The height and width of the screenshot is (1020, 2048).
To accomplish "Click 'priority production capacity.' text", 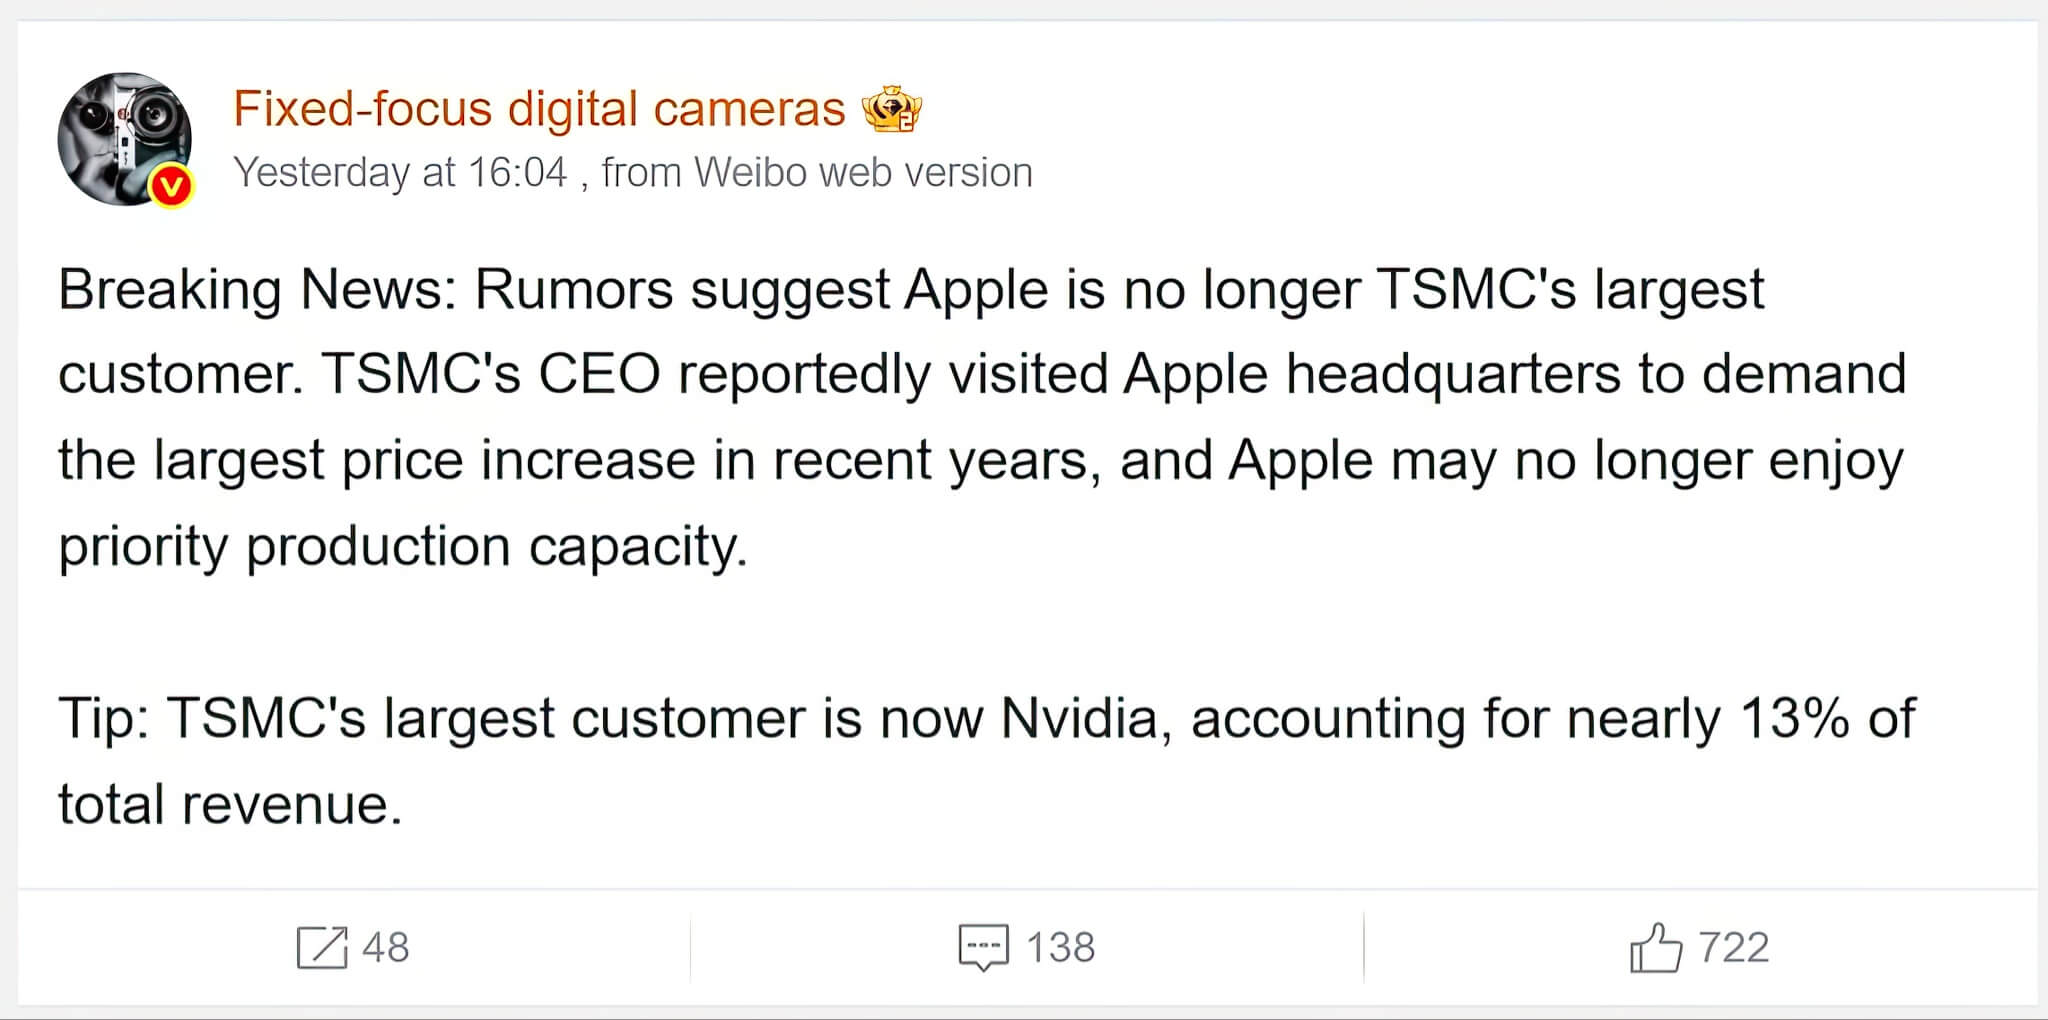I will (x=403, y=547).
